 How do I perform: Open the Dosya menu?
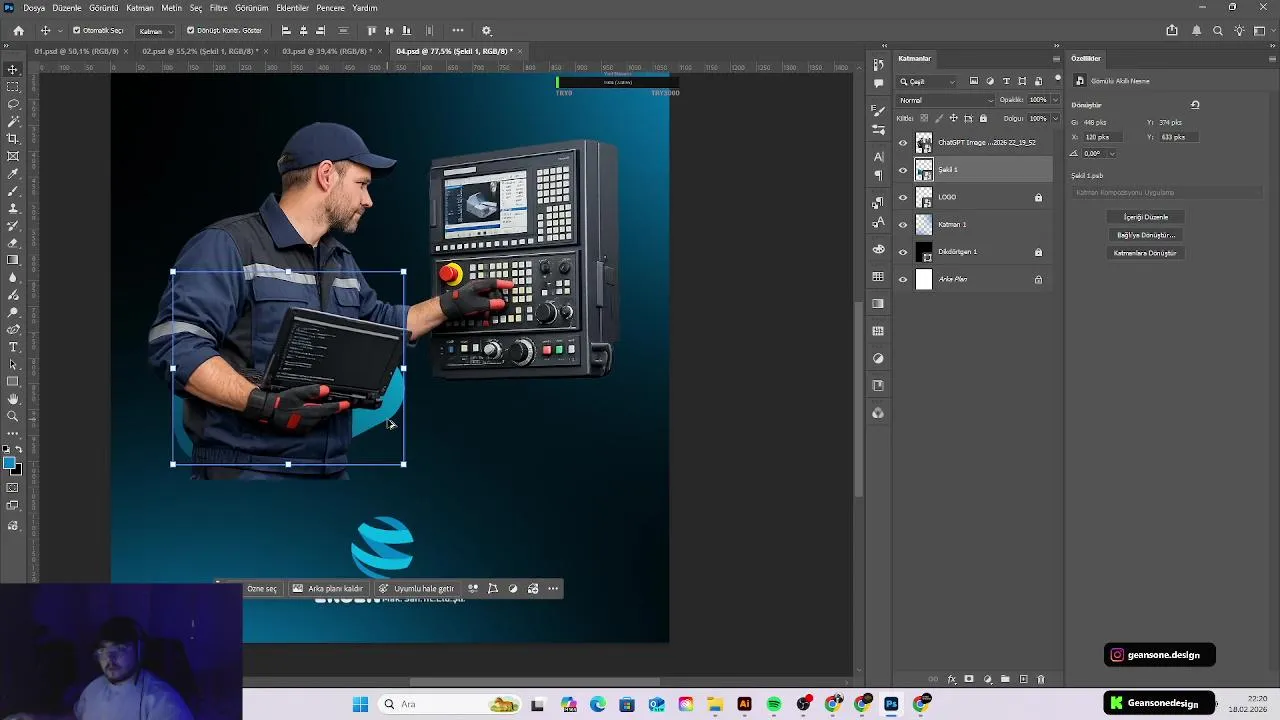click(x=34, y=8)
